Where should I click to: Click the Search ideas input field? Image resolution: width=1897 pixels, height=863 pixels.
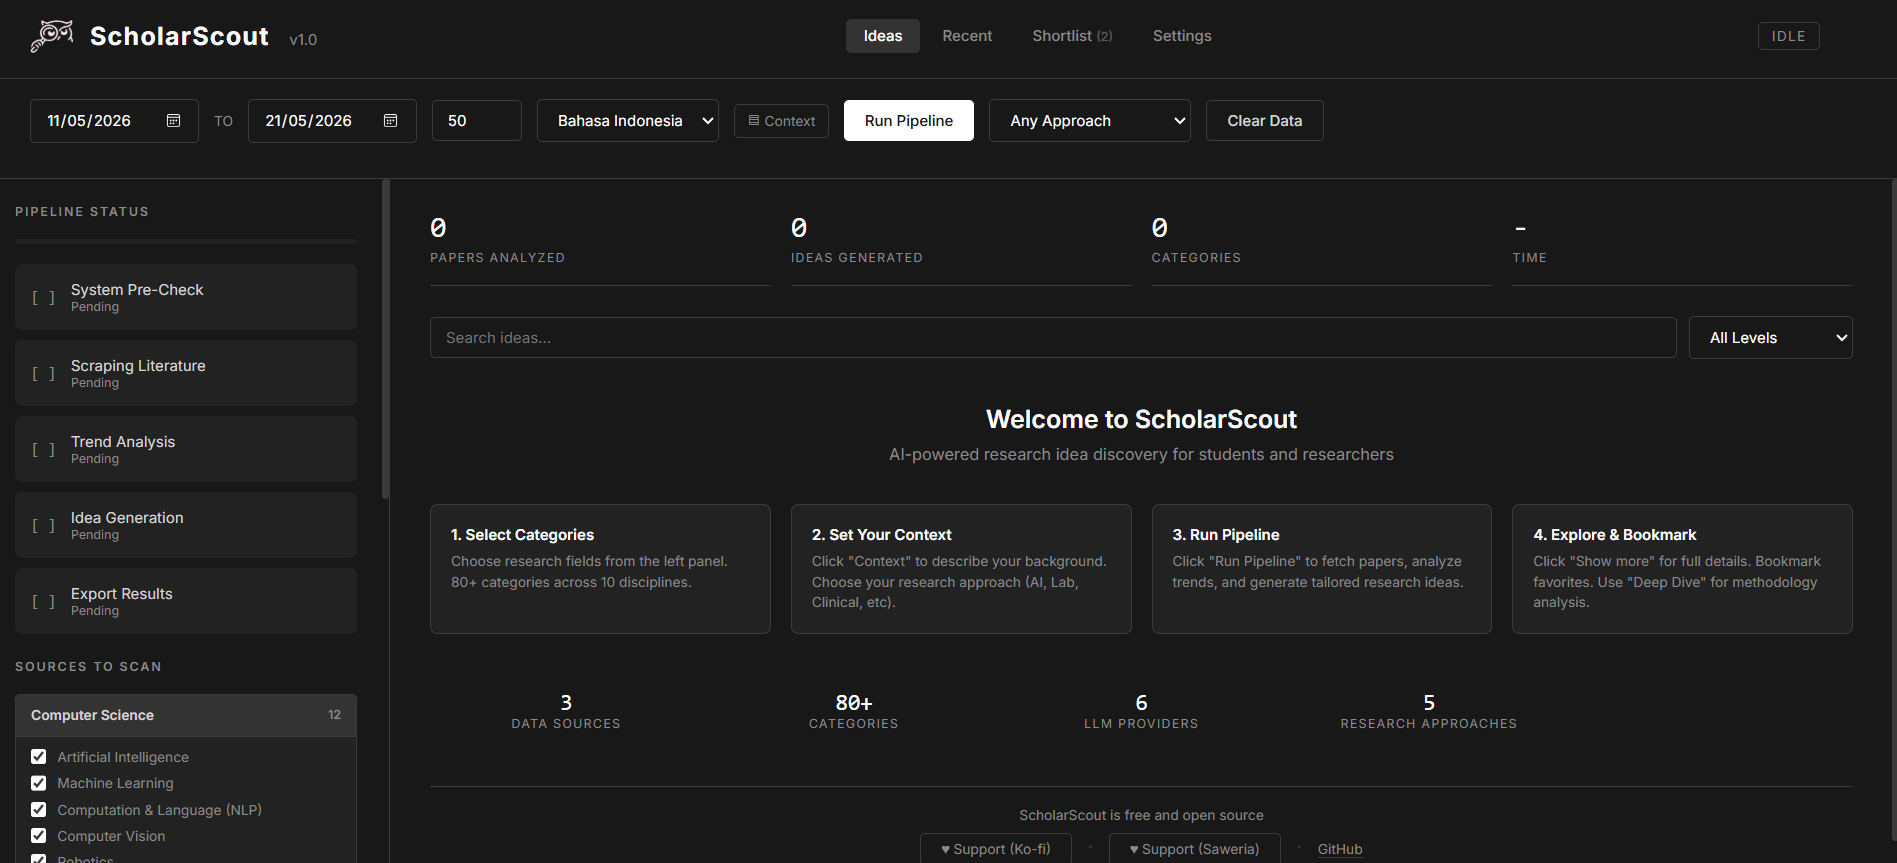(1053, 338)
